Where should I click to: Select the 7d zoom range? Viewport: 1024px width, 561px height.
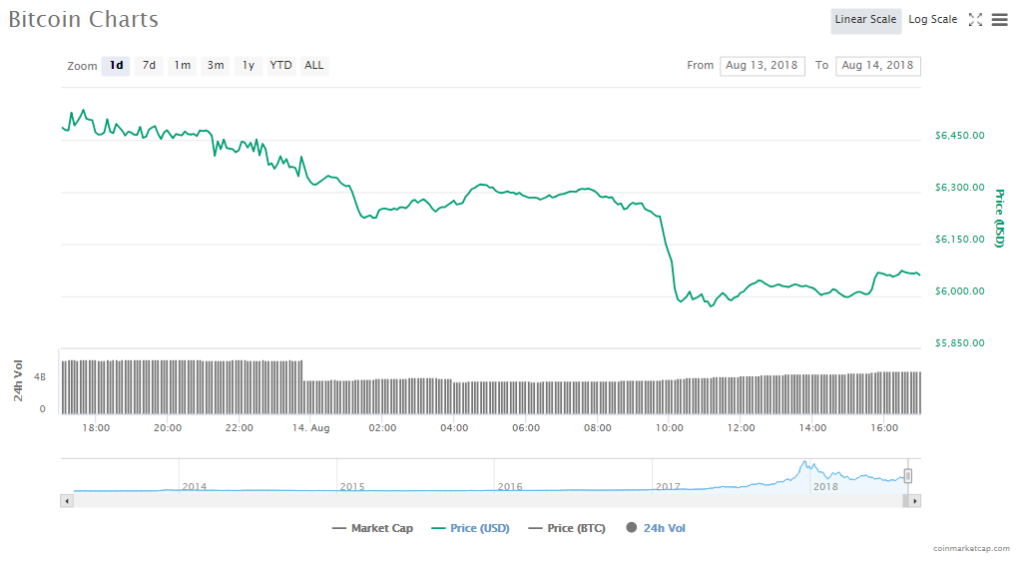point(149,66)
